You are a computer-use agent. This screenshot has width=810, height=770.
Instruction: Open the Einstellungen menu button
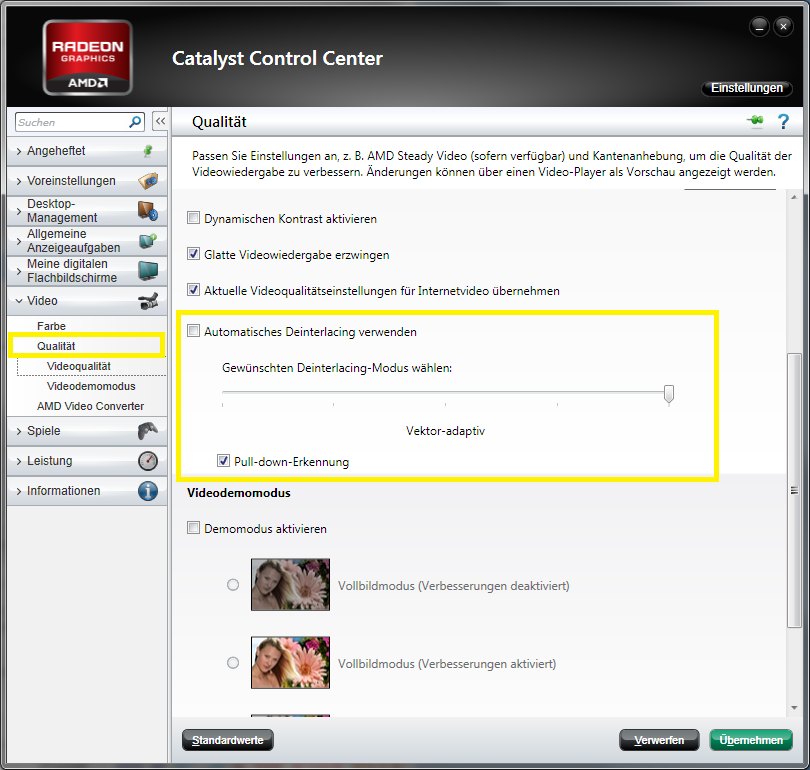pyautogui.click(x=746, y=88)
